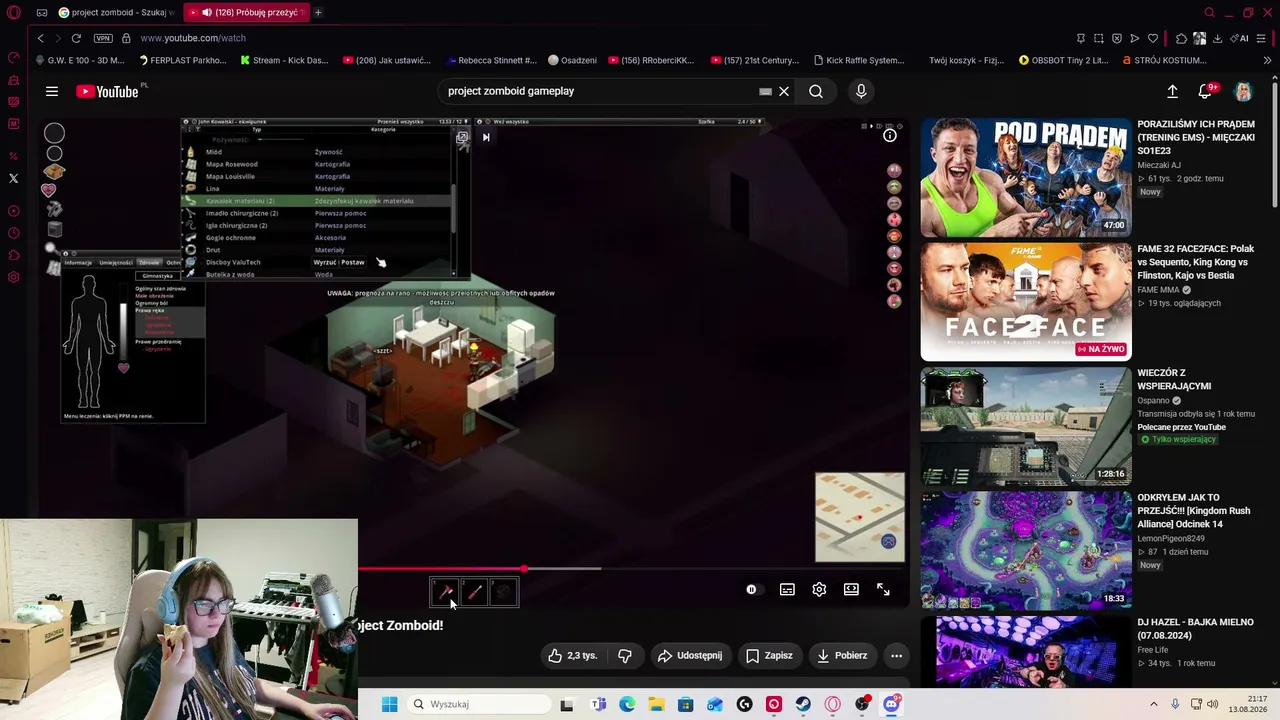Focus the address bar www.youtube.com/watch

pos(193,38)
